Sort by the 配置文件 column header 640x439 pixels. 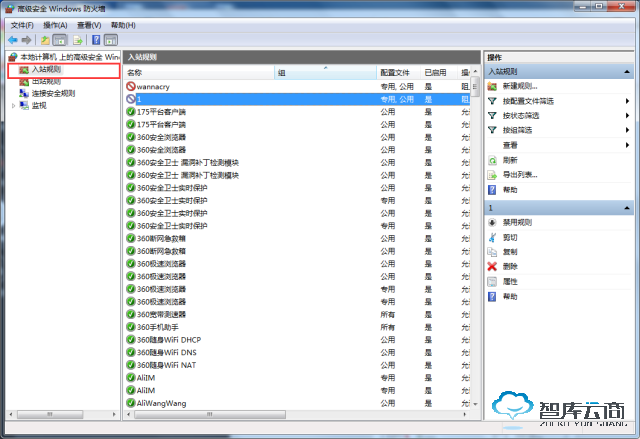[x=398, y=73]
